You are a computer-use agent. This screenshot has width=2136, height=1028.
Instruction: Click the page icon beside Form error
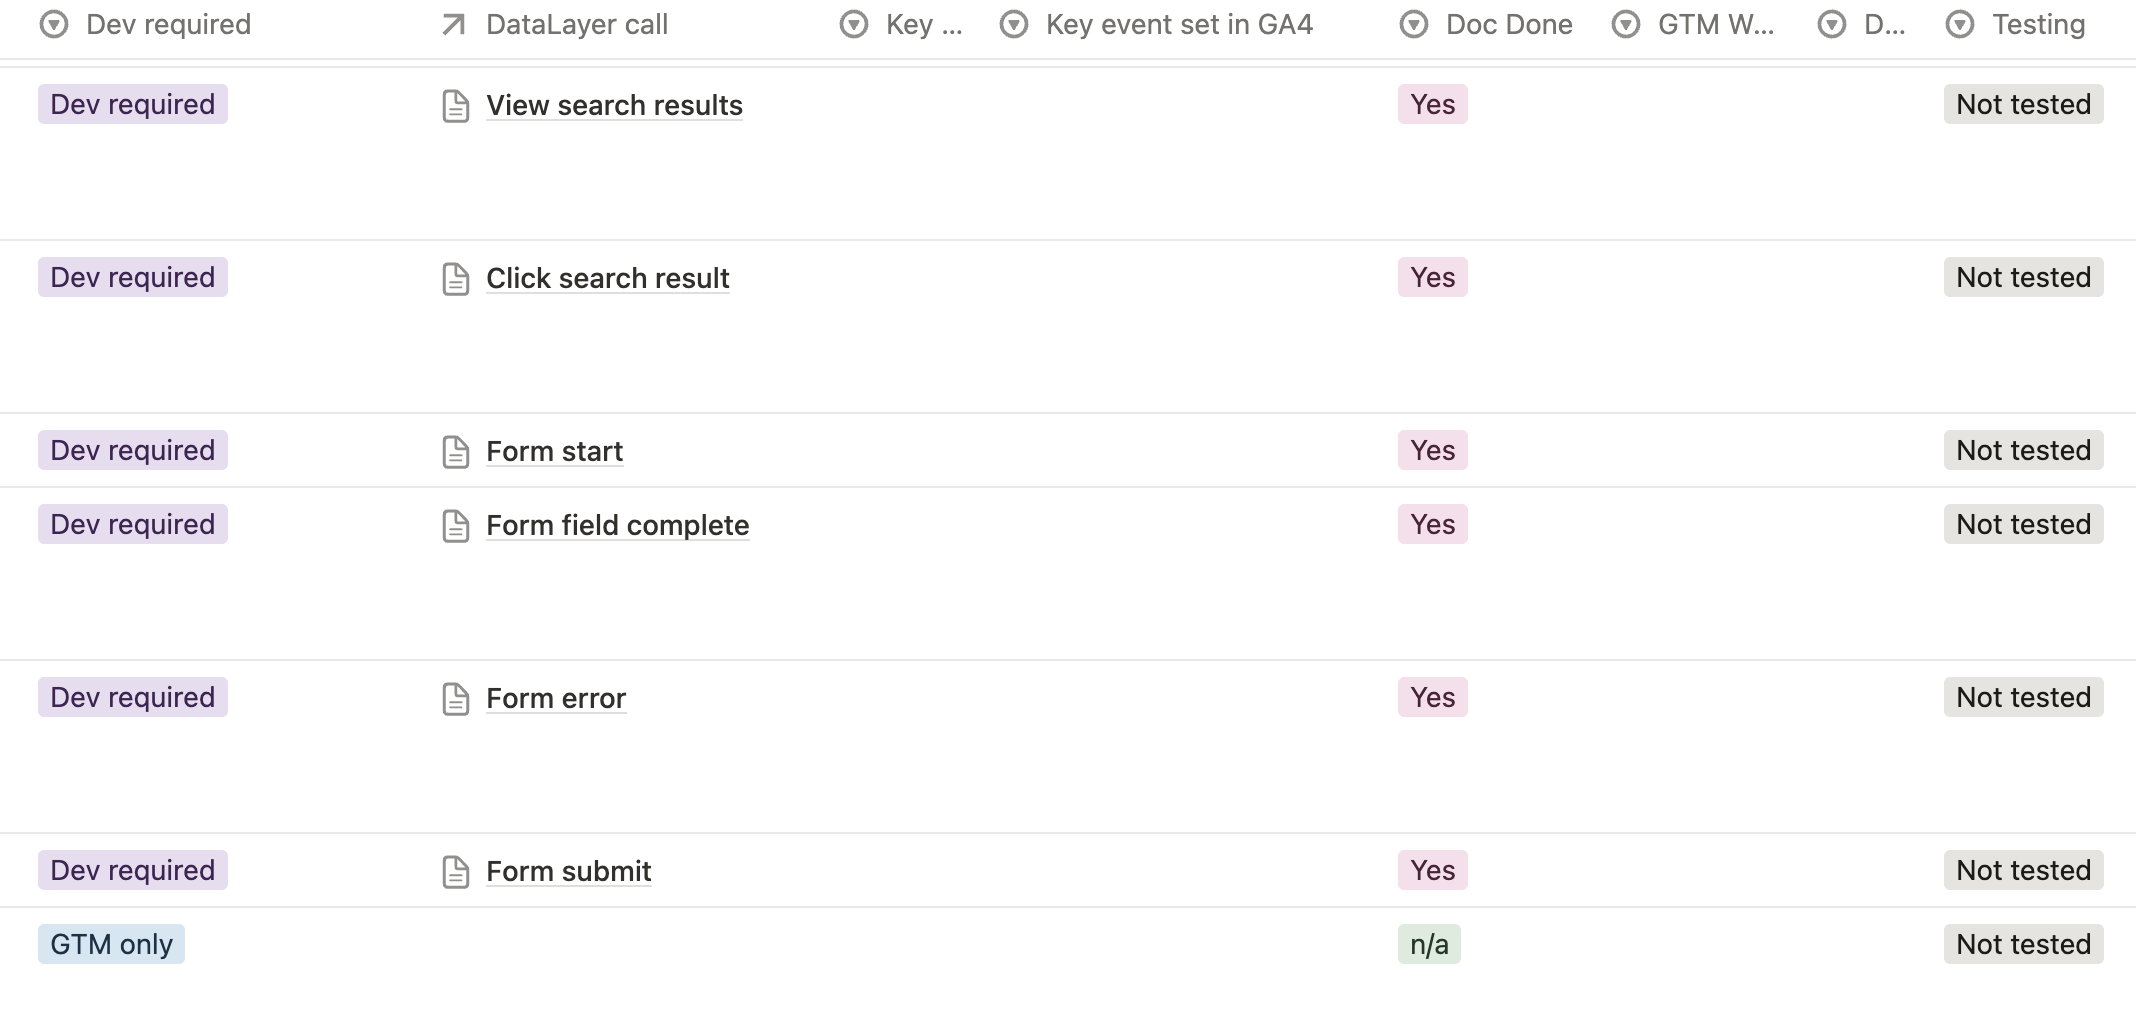[456, 699]
